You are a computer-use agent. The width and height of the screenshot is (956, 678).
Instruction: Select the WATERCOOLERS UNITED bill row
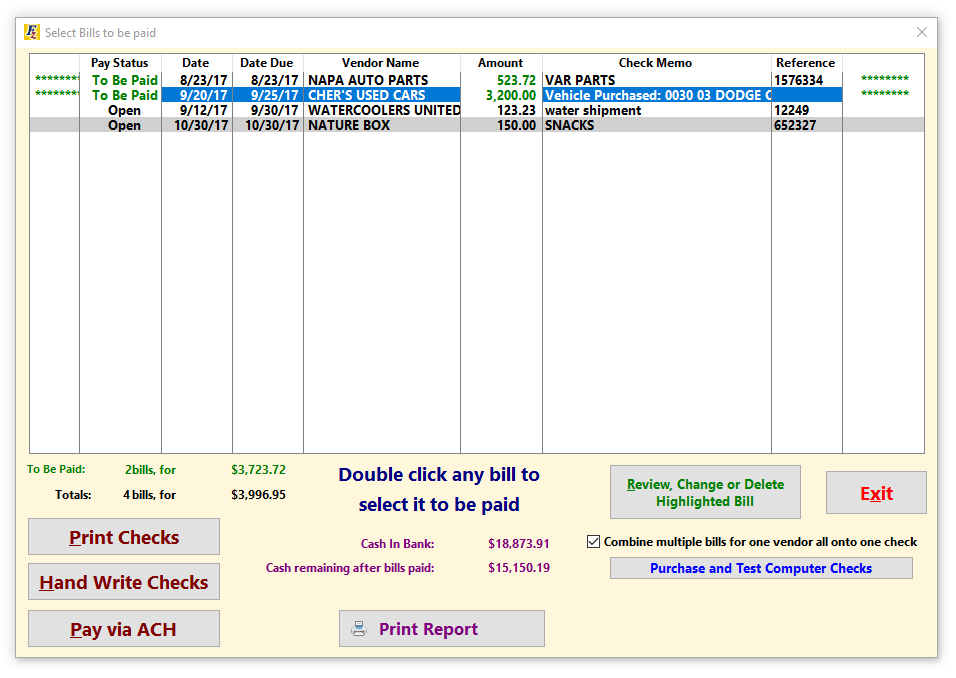[380, 110]
